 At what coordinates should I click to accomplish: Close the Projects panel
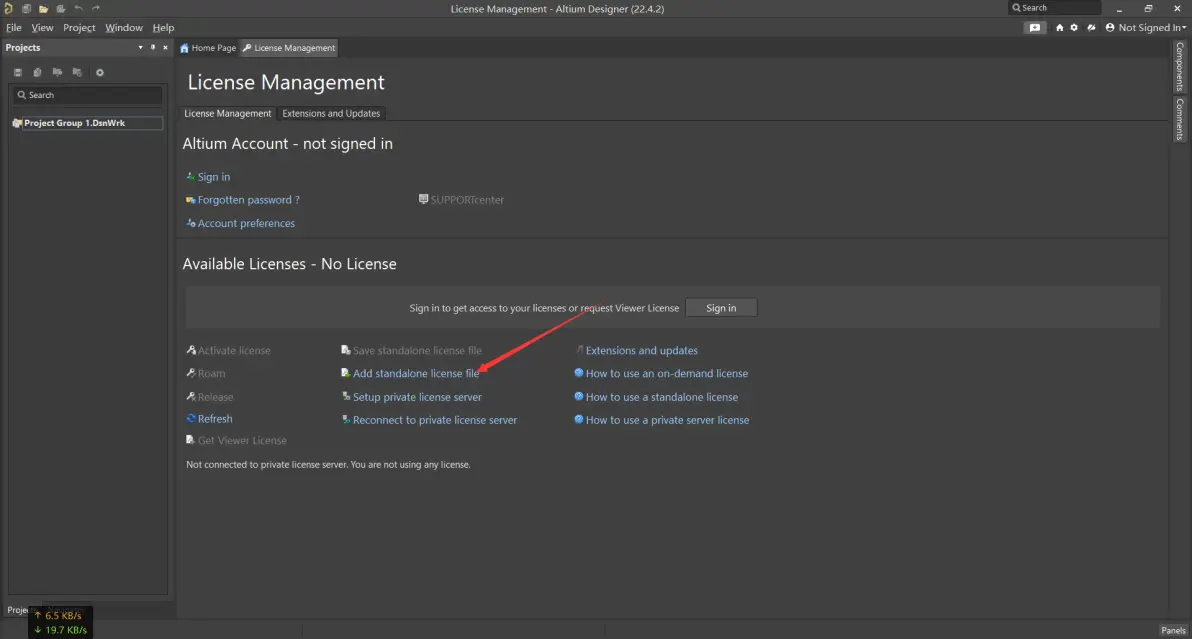165,47
